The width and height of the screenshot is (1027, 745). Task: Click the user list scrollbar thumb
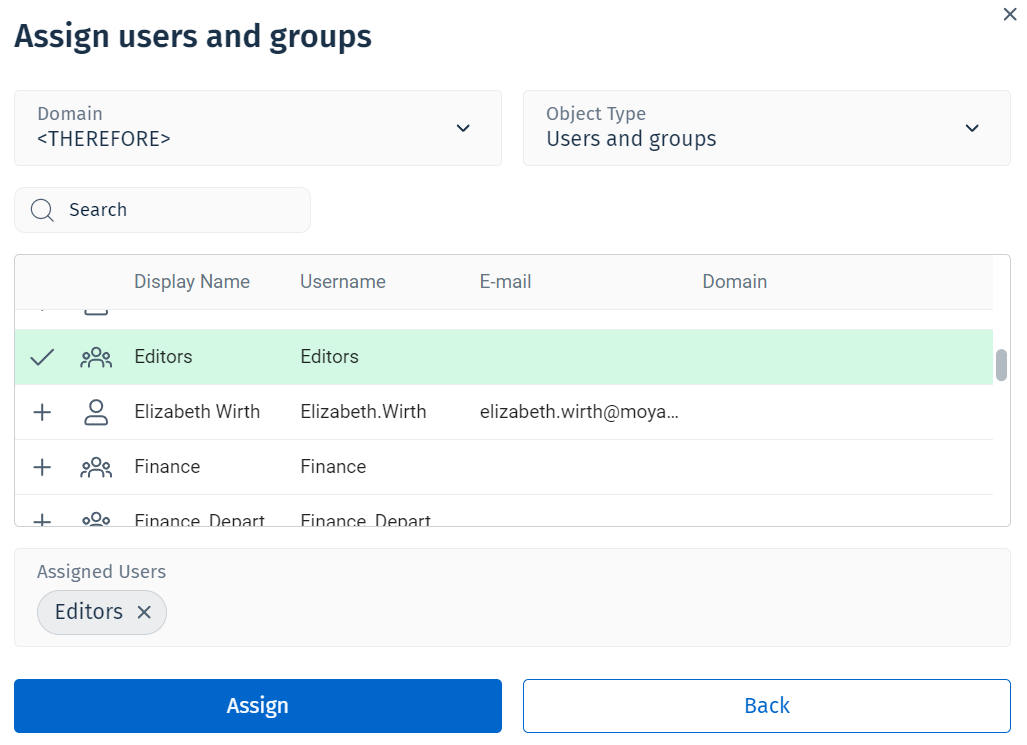pos(1001,365)
